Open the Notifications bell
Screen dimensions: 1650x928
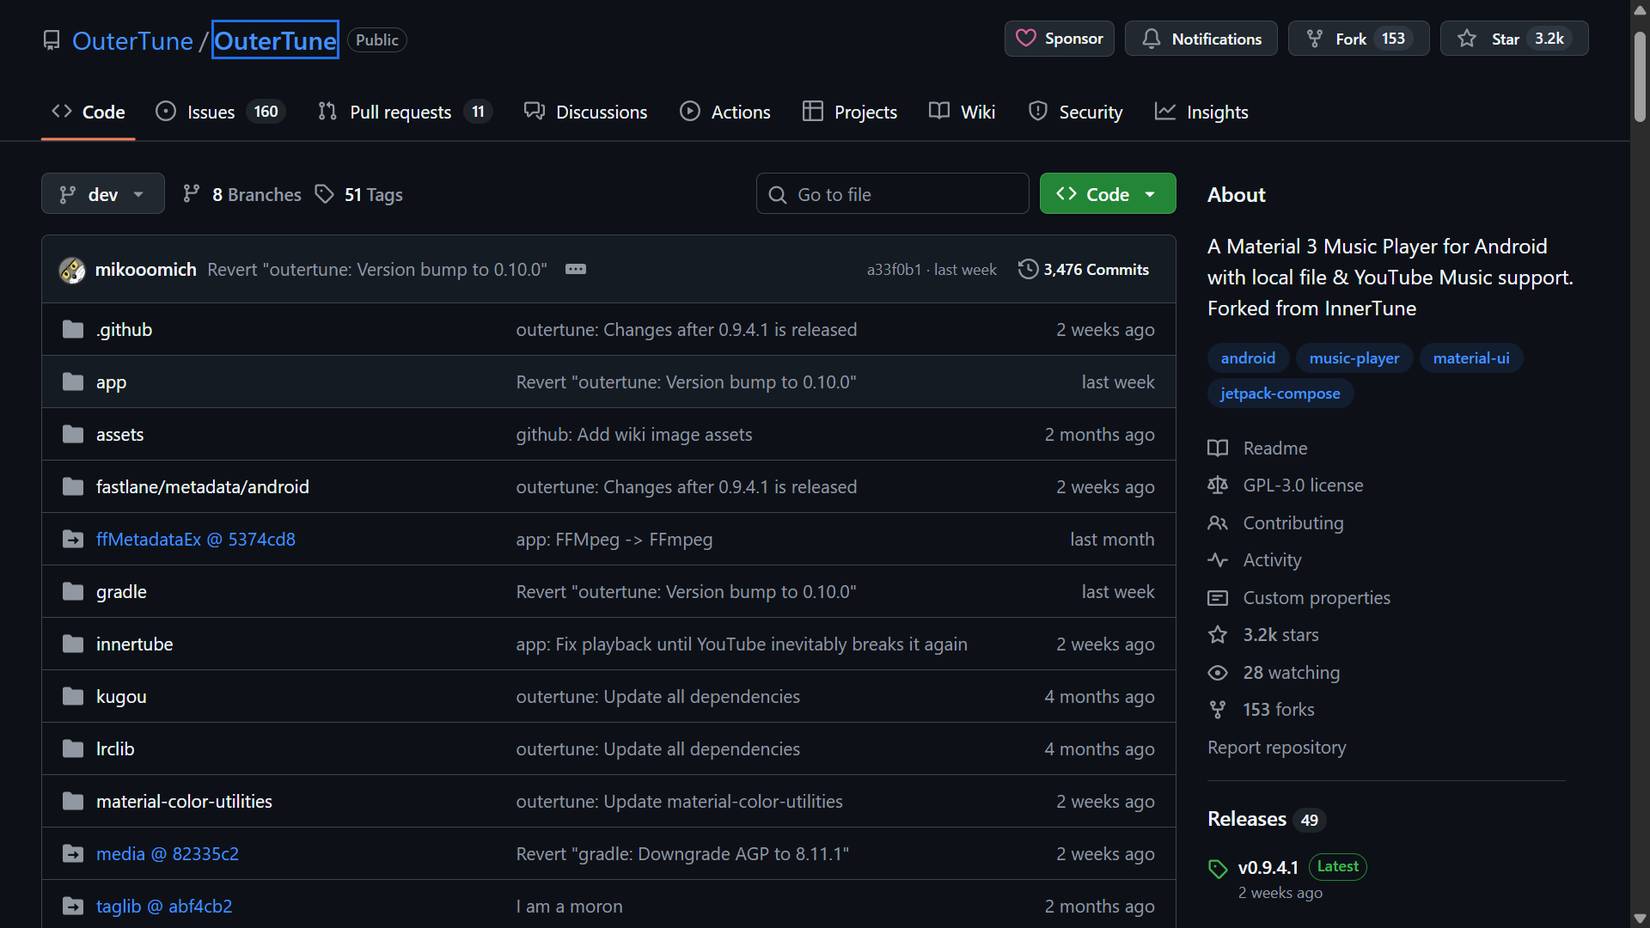[1151, 38]
